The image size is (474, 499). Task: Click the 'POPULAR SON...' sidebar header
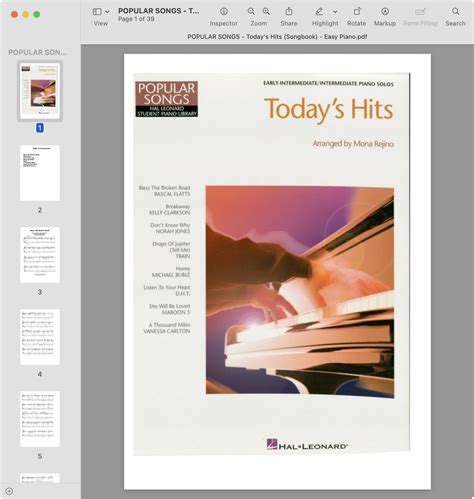pos(37,52)
